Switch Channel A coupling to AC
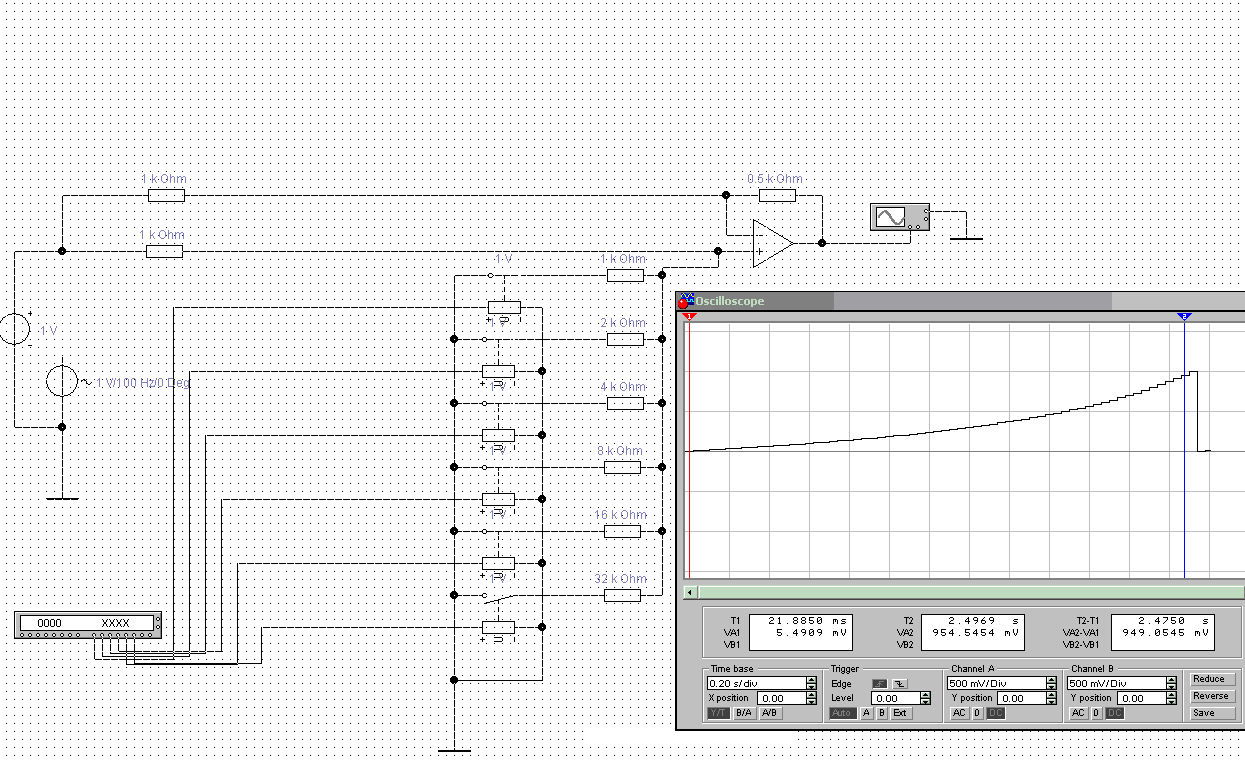 point(959,713)
